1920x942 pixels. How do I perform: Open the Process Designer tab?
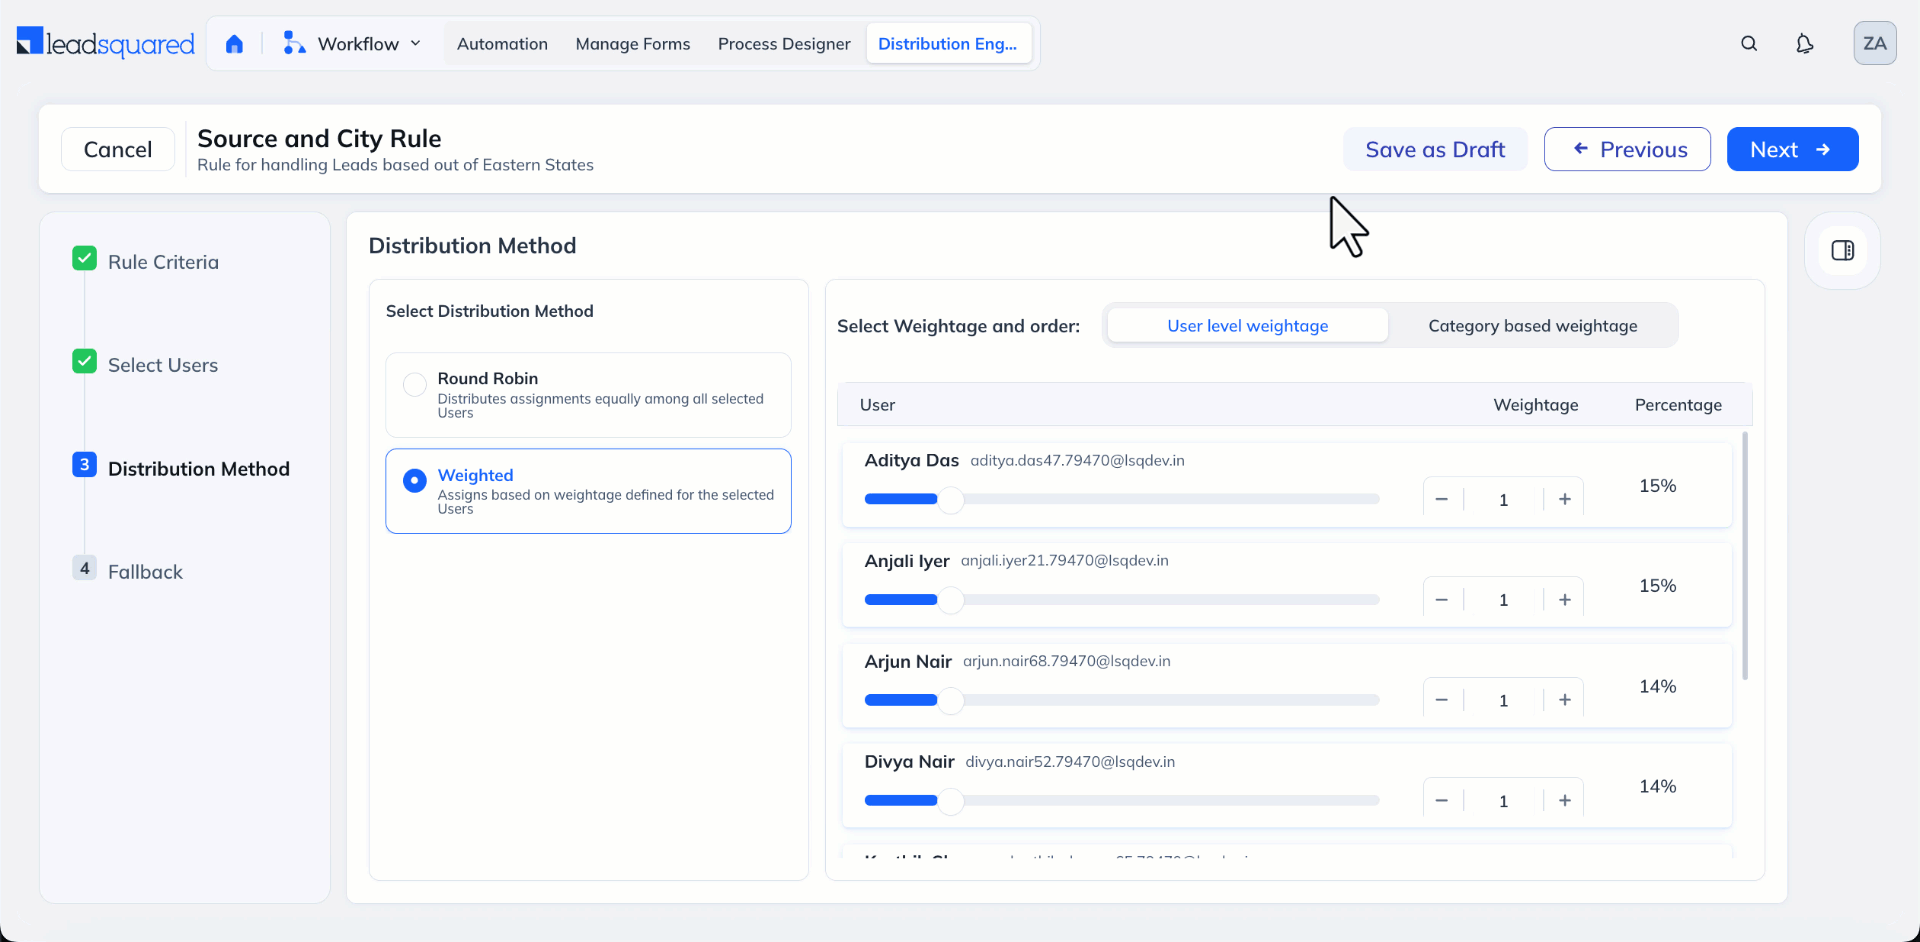[x=784, y=44]
